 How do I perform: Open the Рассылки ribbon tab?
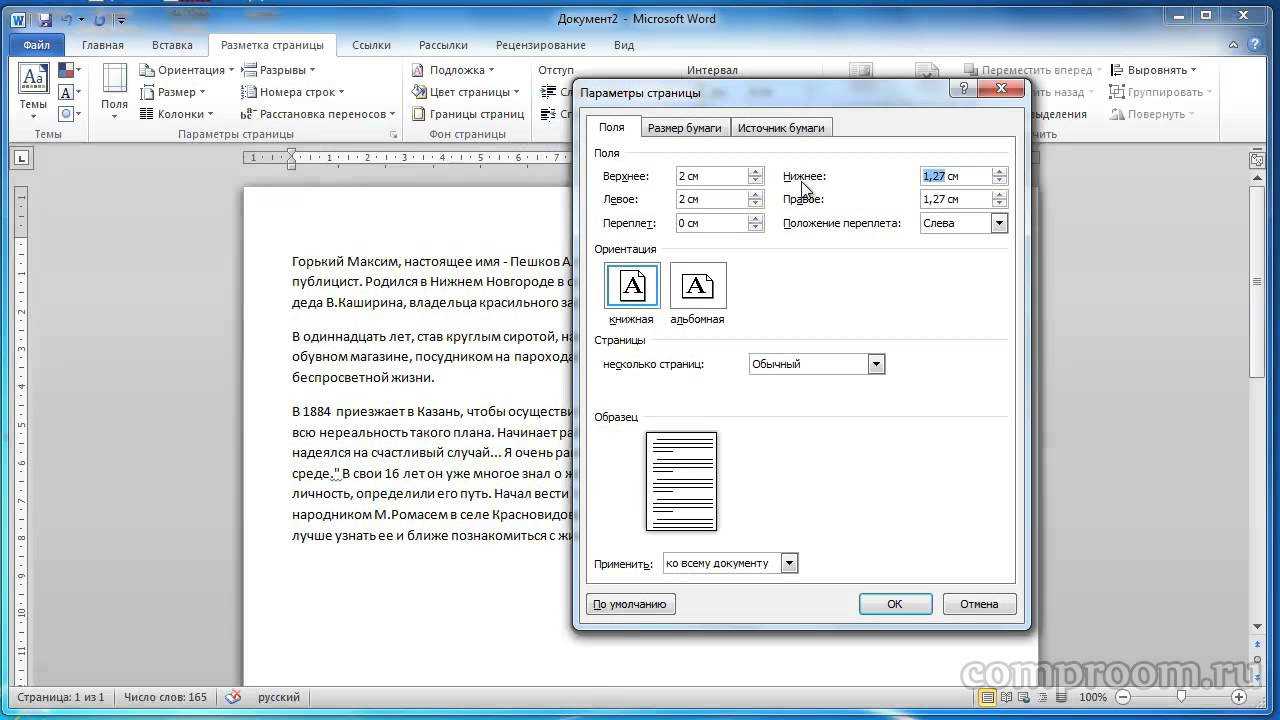[443, 45]
